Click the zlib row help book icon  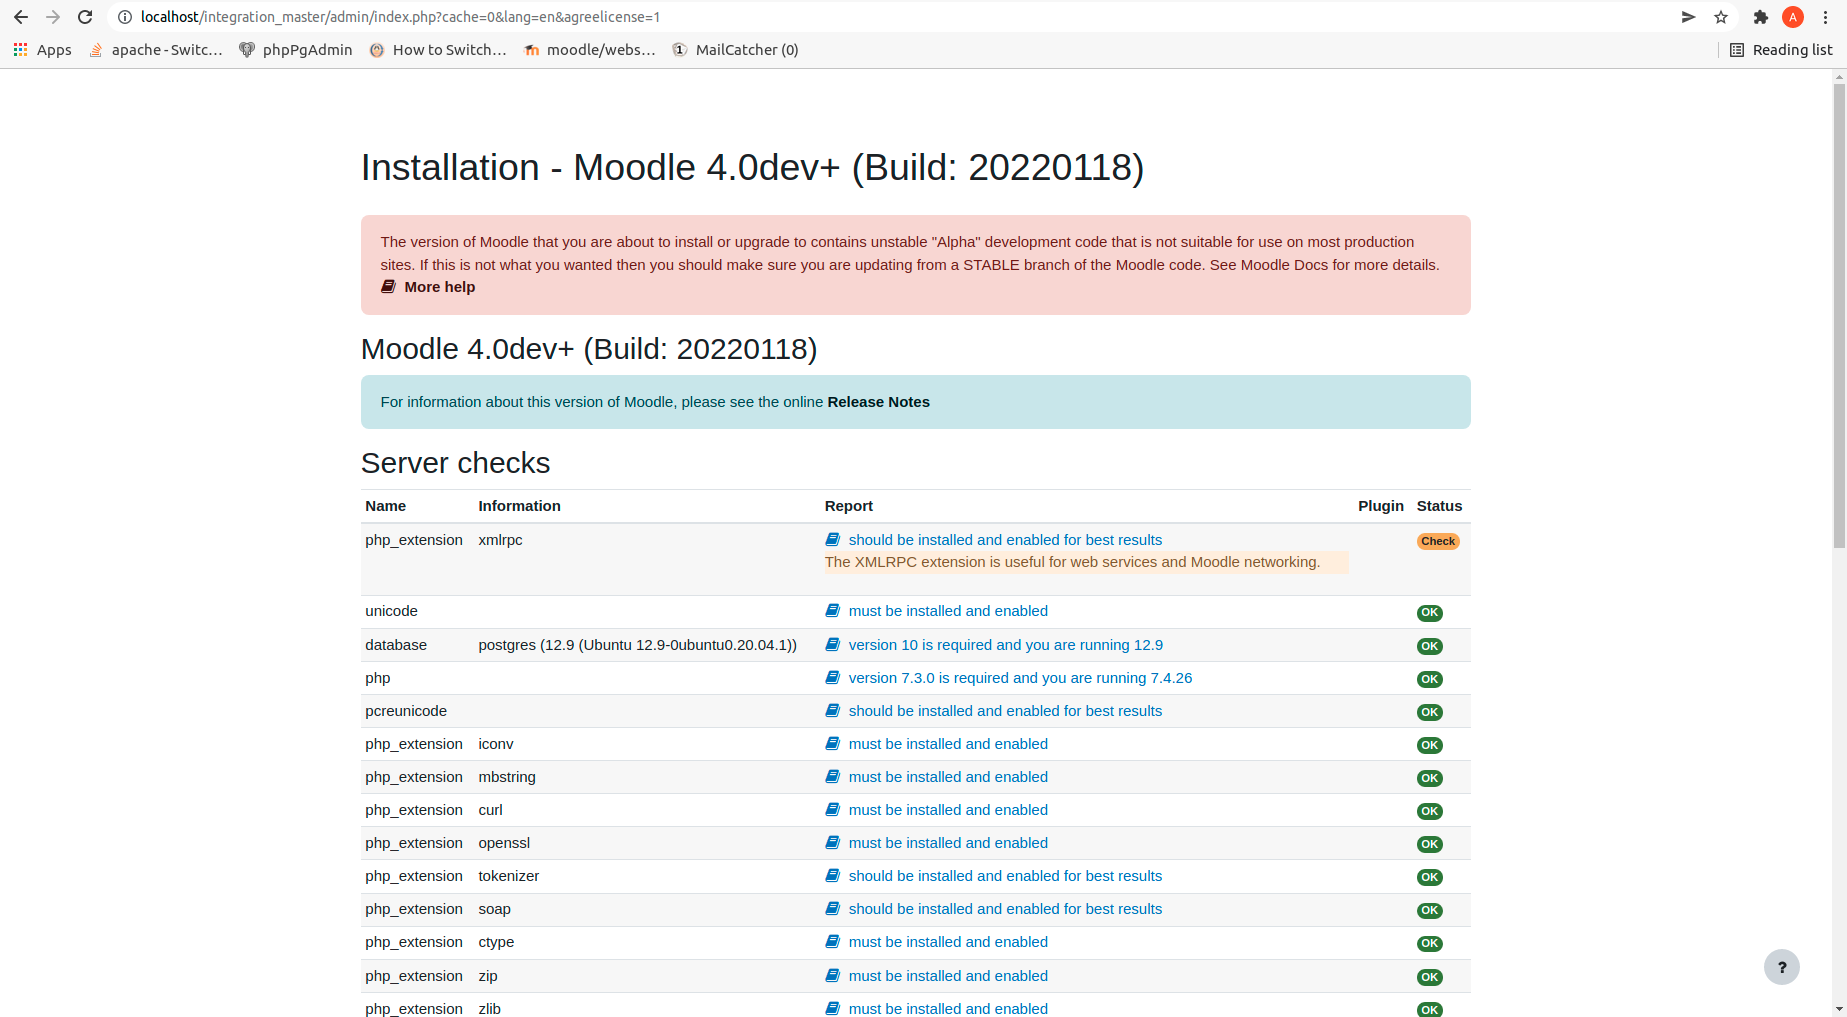(832, 1008)
